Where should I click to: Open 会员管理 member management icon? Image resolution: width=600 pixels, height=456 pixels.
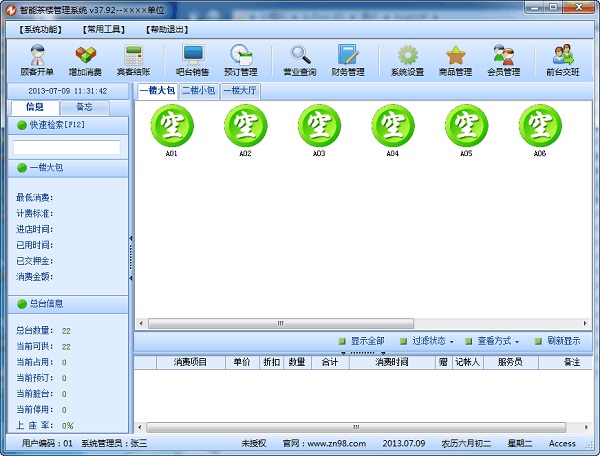click(504, 60)
